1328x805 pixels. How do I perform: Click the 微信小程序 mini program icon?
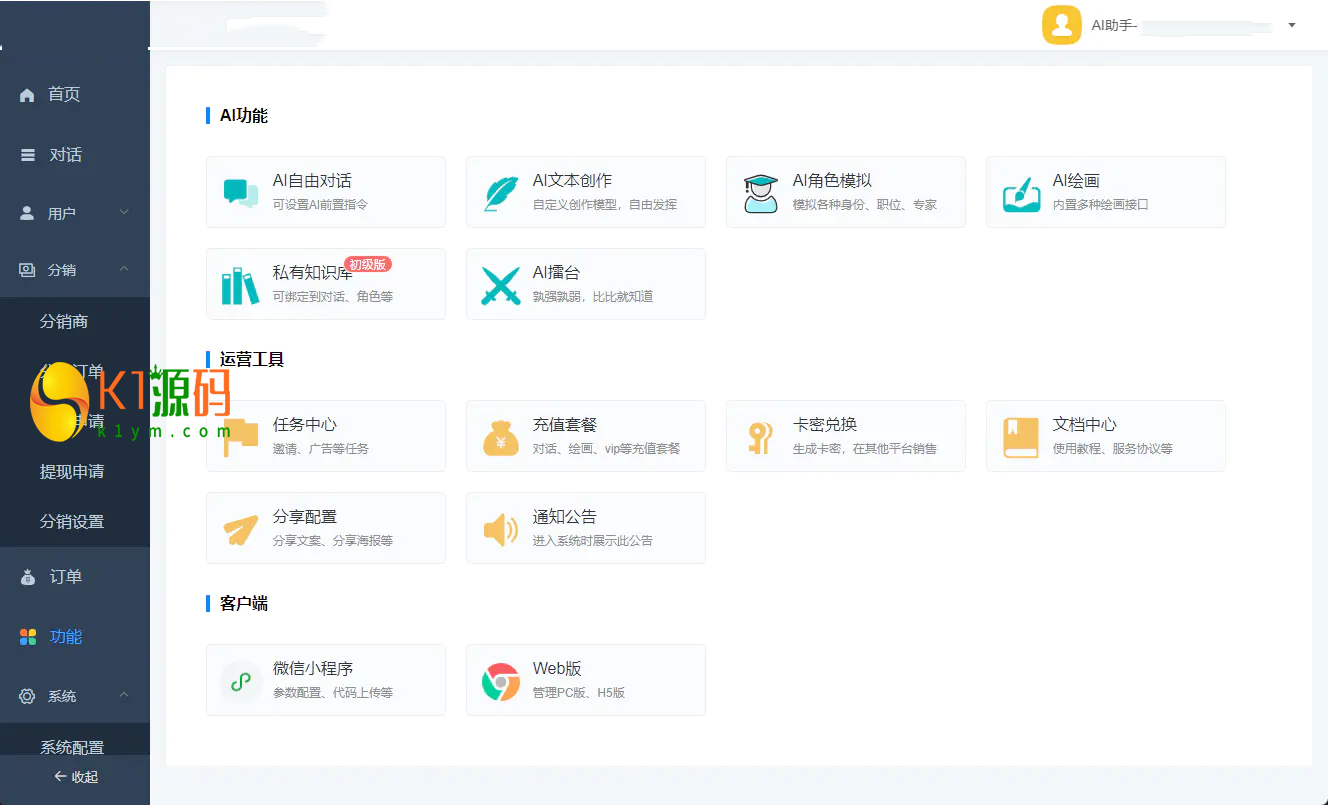240,681
